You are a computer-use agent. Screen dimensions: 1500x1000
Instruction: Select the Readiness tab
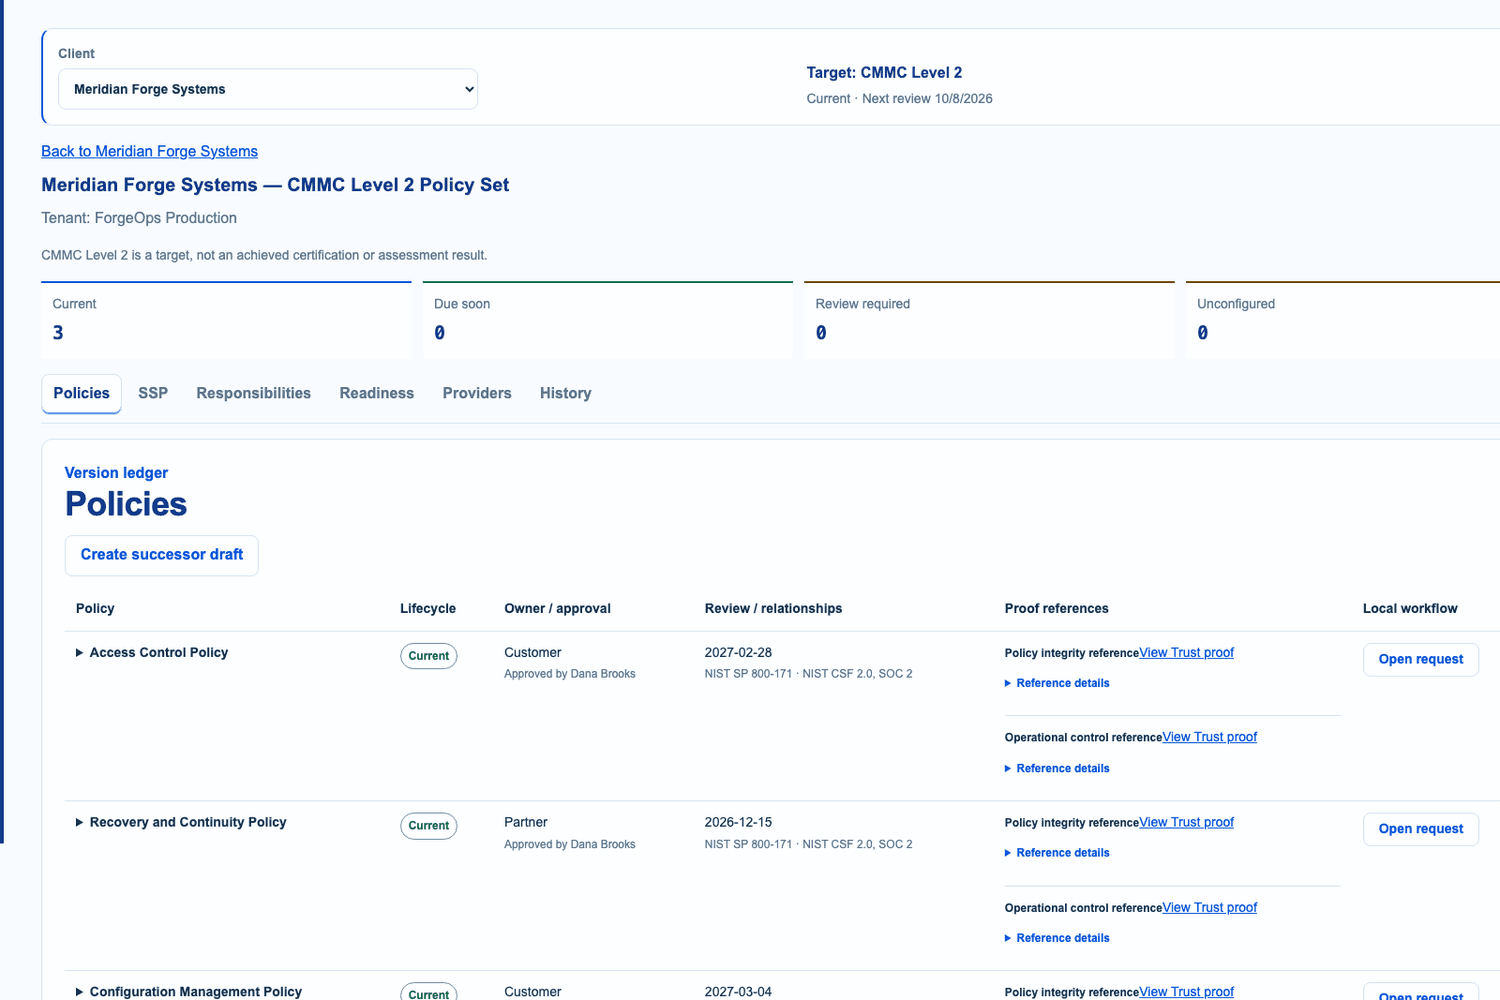tap(376, 393)
